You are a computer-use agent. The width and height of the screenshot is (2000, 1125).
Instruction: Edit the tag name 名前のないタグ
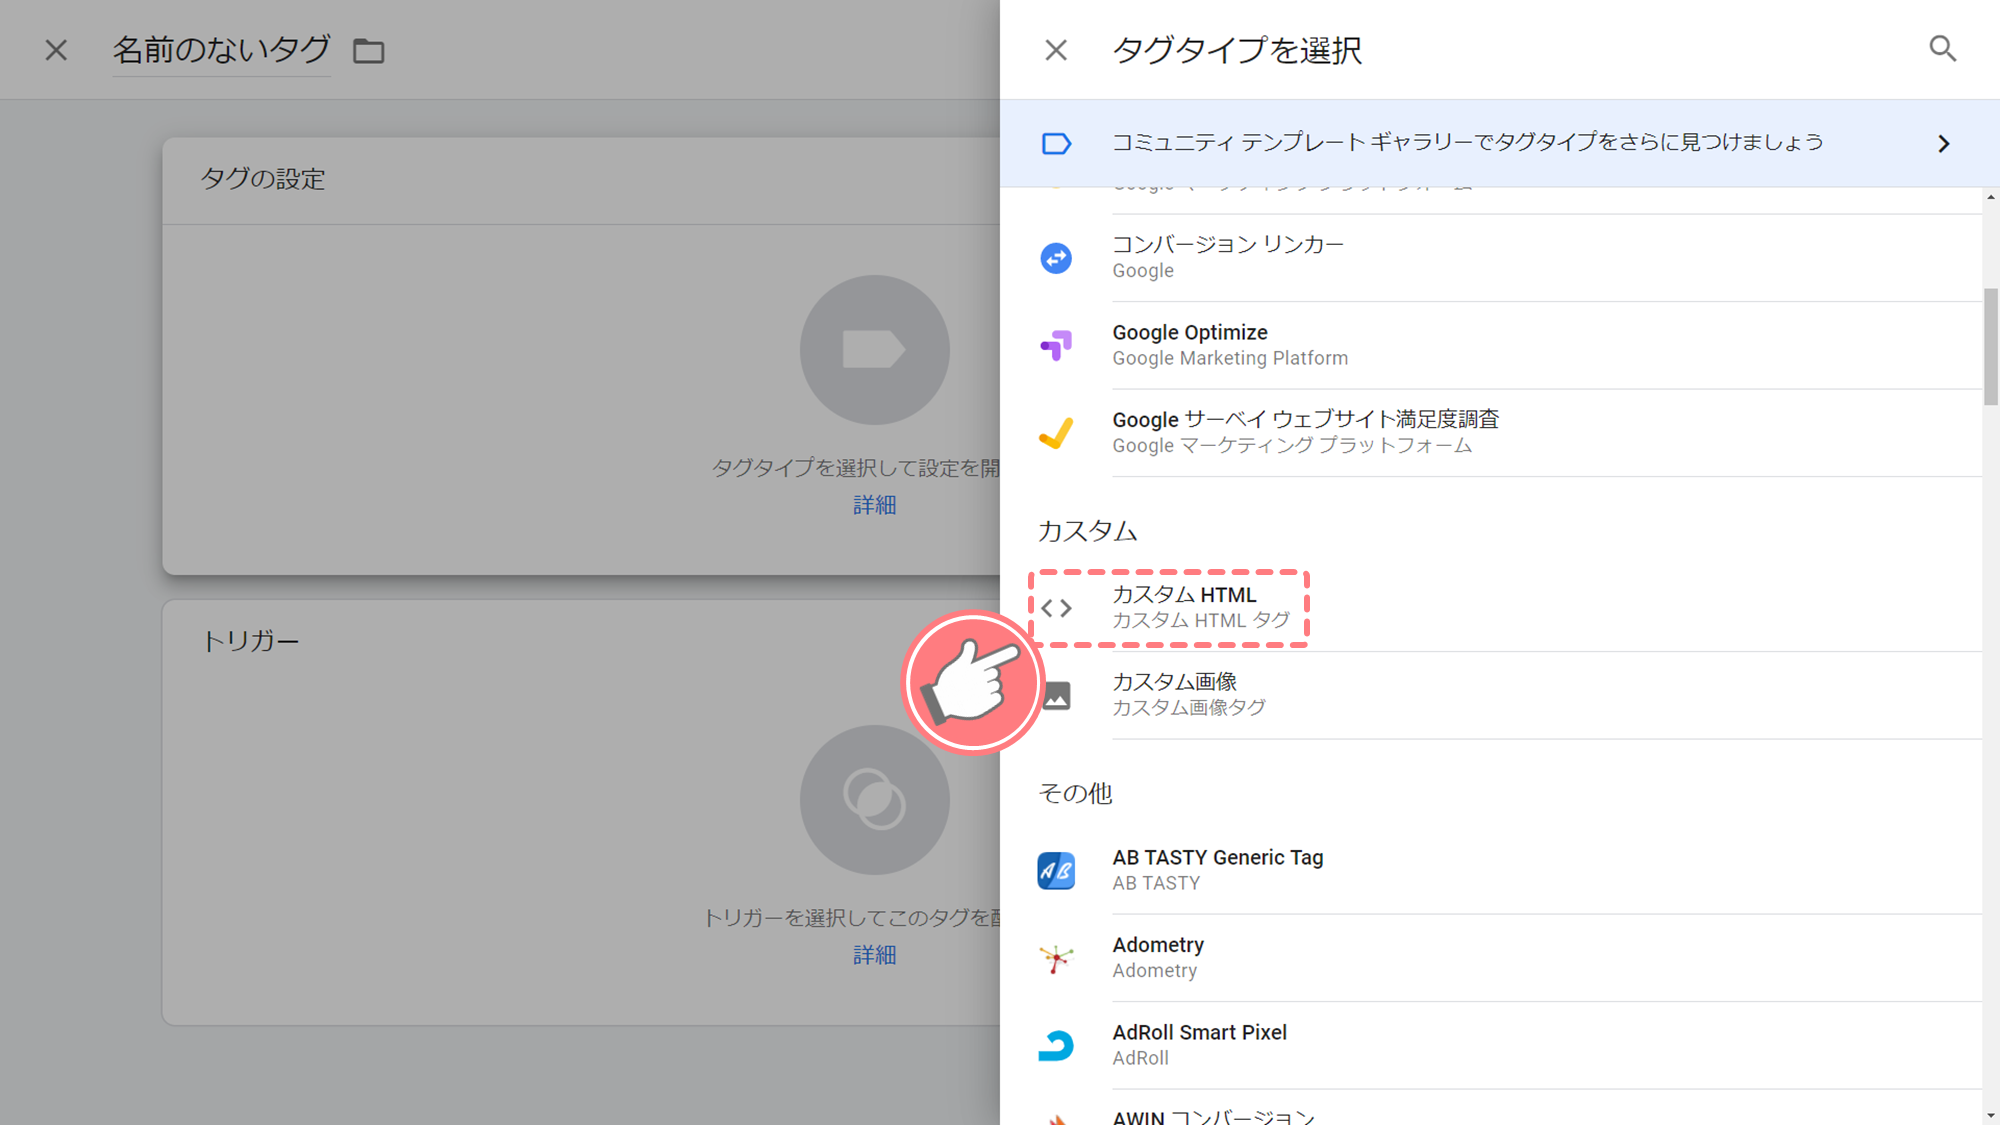[x=221, y=50]
